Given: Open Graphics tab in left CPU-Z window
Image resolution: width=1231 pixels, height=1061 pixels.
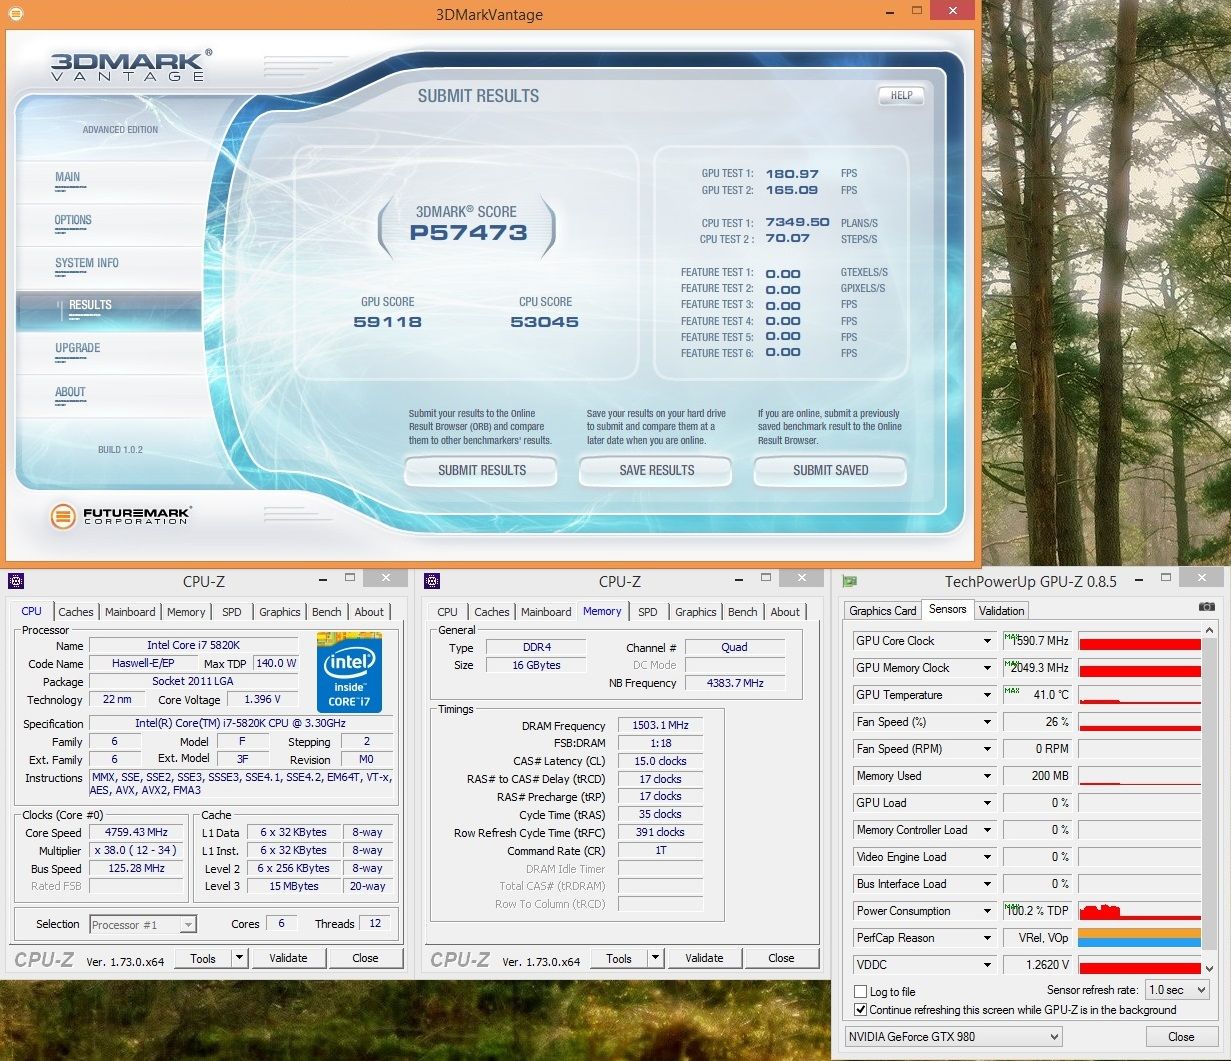Looking at the screenshot, I should click(x=280, y=612).
